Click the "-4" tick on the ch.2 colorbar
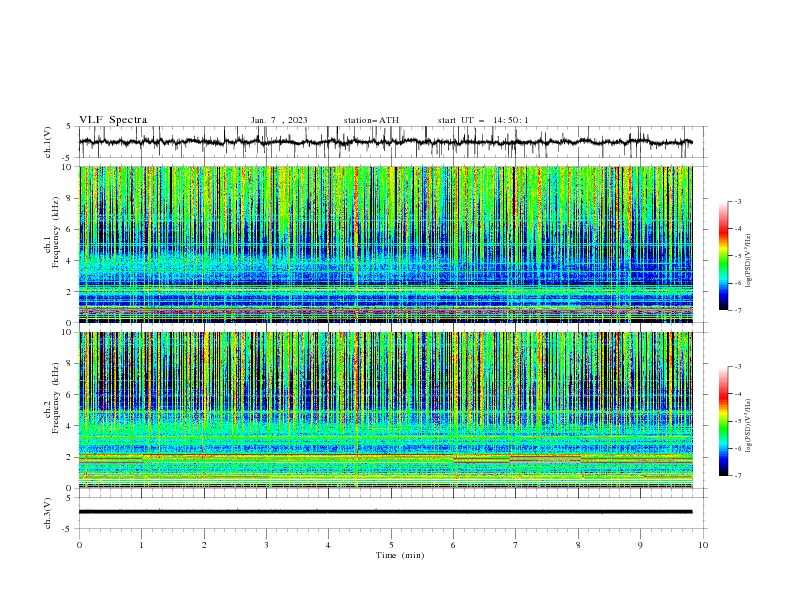The height and width of the screenshot is (612, 792). [x=737, y=394]
